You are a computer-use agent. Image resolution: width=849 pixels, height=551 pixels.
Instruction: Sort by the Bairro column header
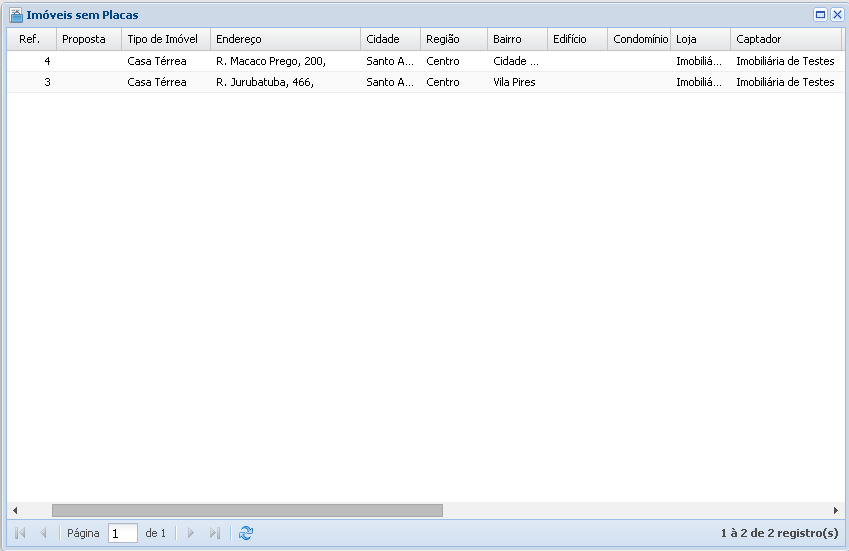[x=516, y=39]
